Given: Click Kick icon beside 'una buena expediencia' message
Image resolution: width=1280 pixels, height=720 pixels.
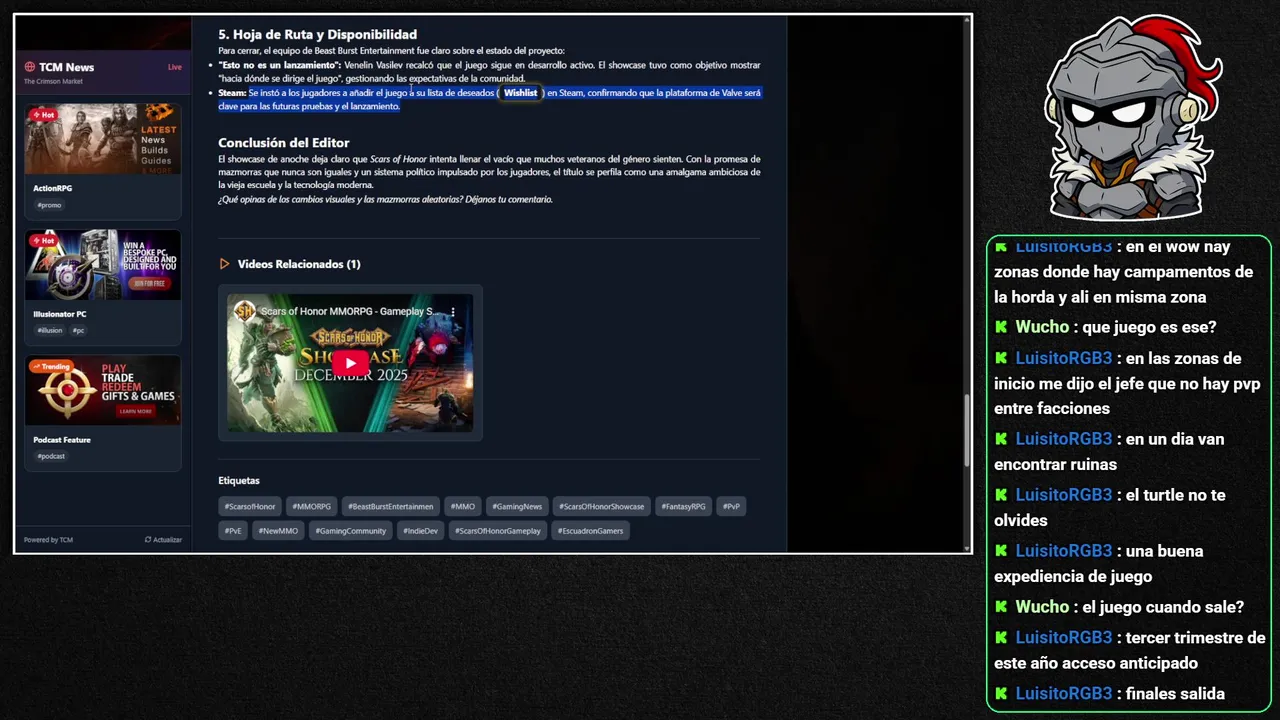Looking at the screenshot, I should click(1001, 551).
